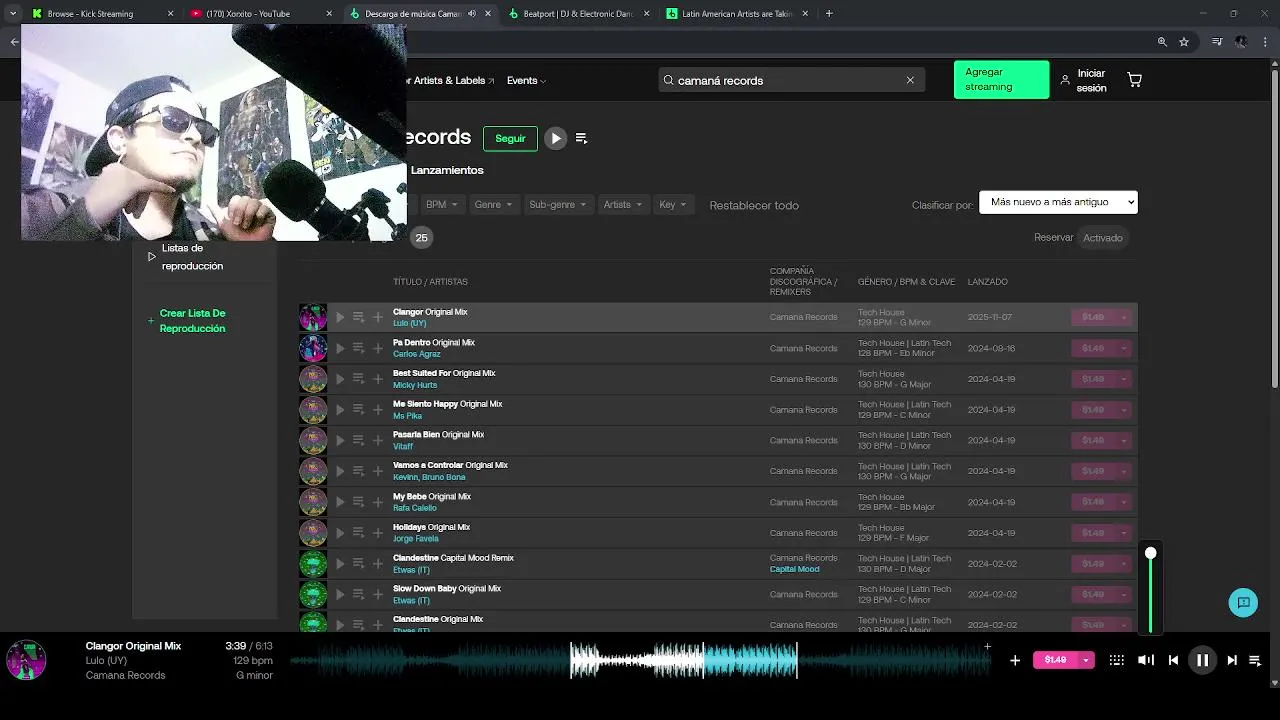Play Vamos a Controlar track
This screenshot has height=720, width=1280.
tap(340, 471)
